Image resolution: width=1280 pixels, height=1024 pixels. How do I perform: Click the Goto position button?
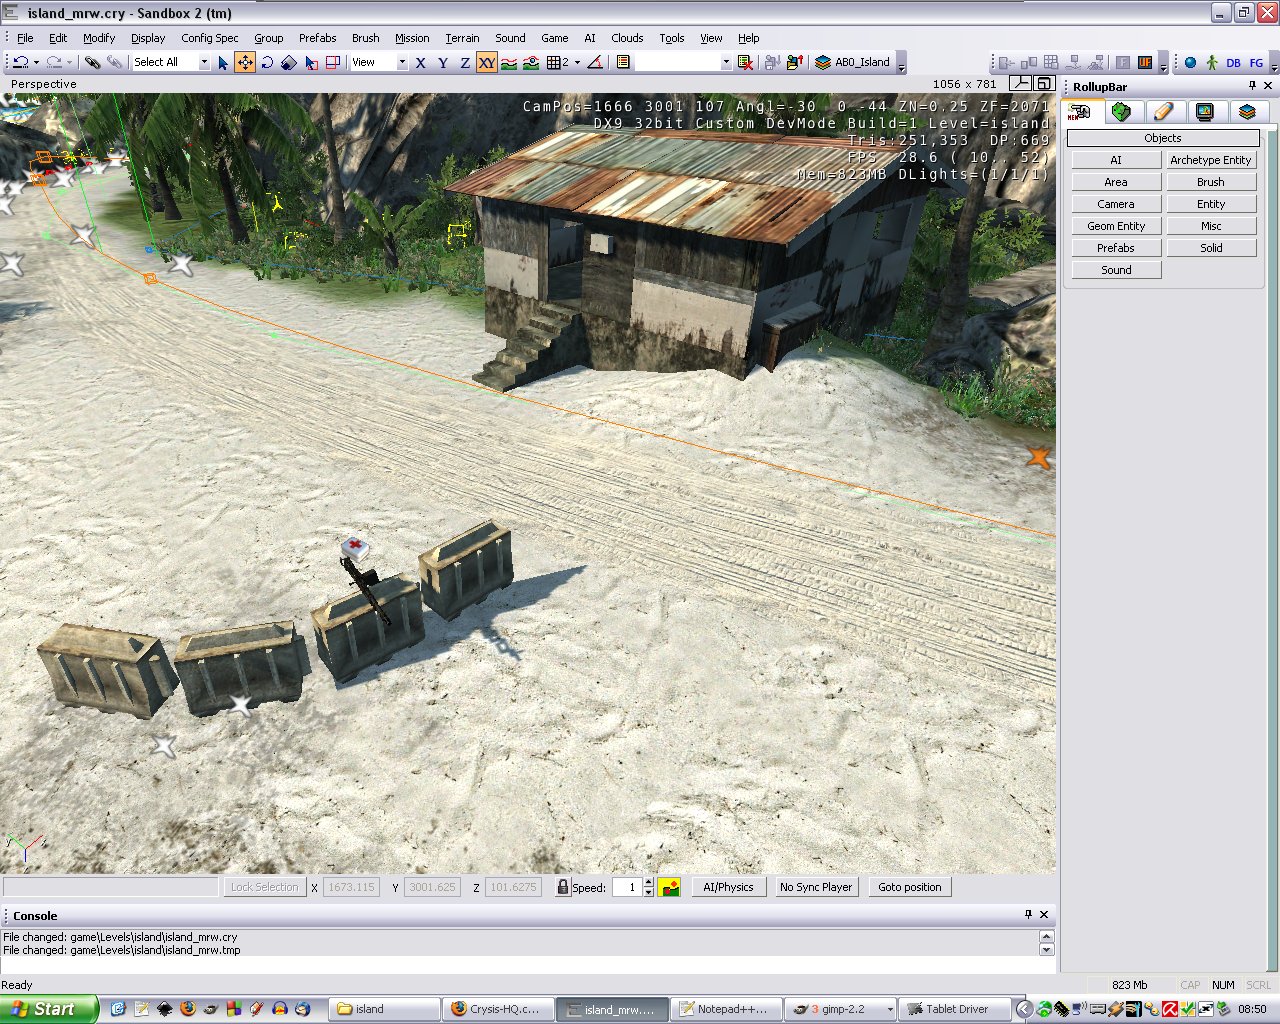pos(909,887)
